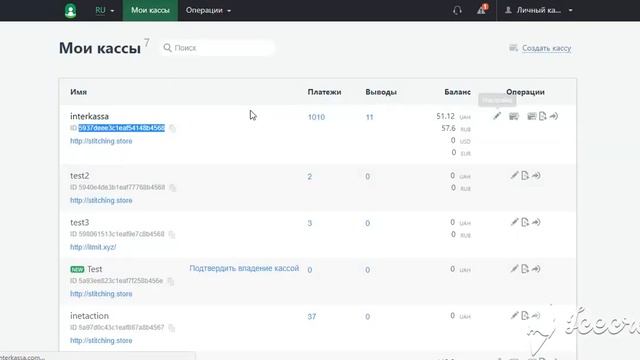
Task: Open test2 stitching.store URL
Action: coord(101,200)
